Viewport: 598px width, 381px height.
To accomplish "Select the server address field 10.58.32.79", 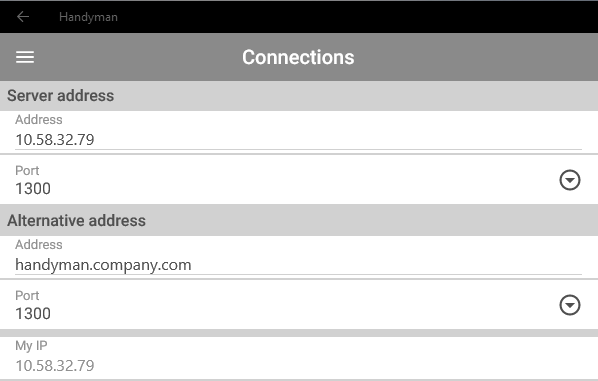I will 298,140.
